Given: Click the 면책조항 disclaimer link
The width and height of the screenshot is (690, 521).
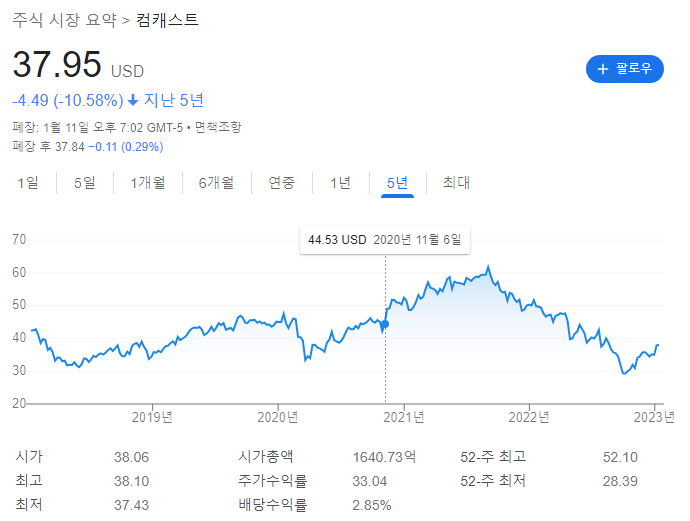Looking at the screenshot, I should click(218, 128).
